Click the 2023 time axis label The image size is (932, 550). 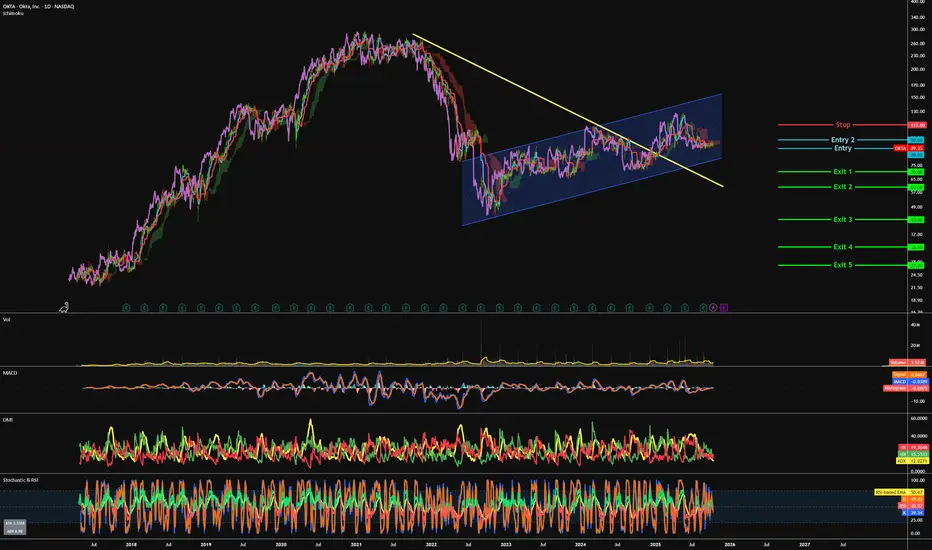pos(505,544)
